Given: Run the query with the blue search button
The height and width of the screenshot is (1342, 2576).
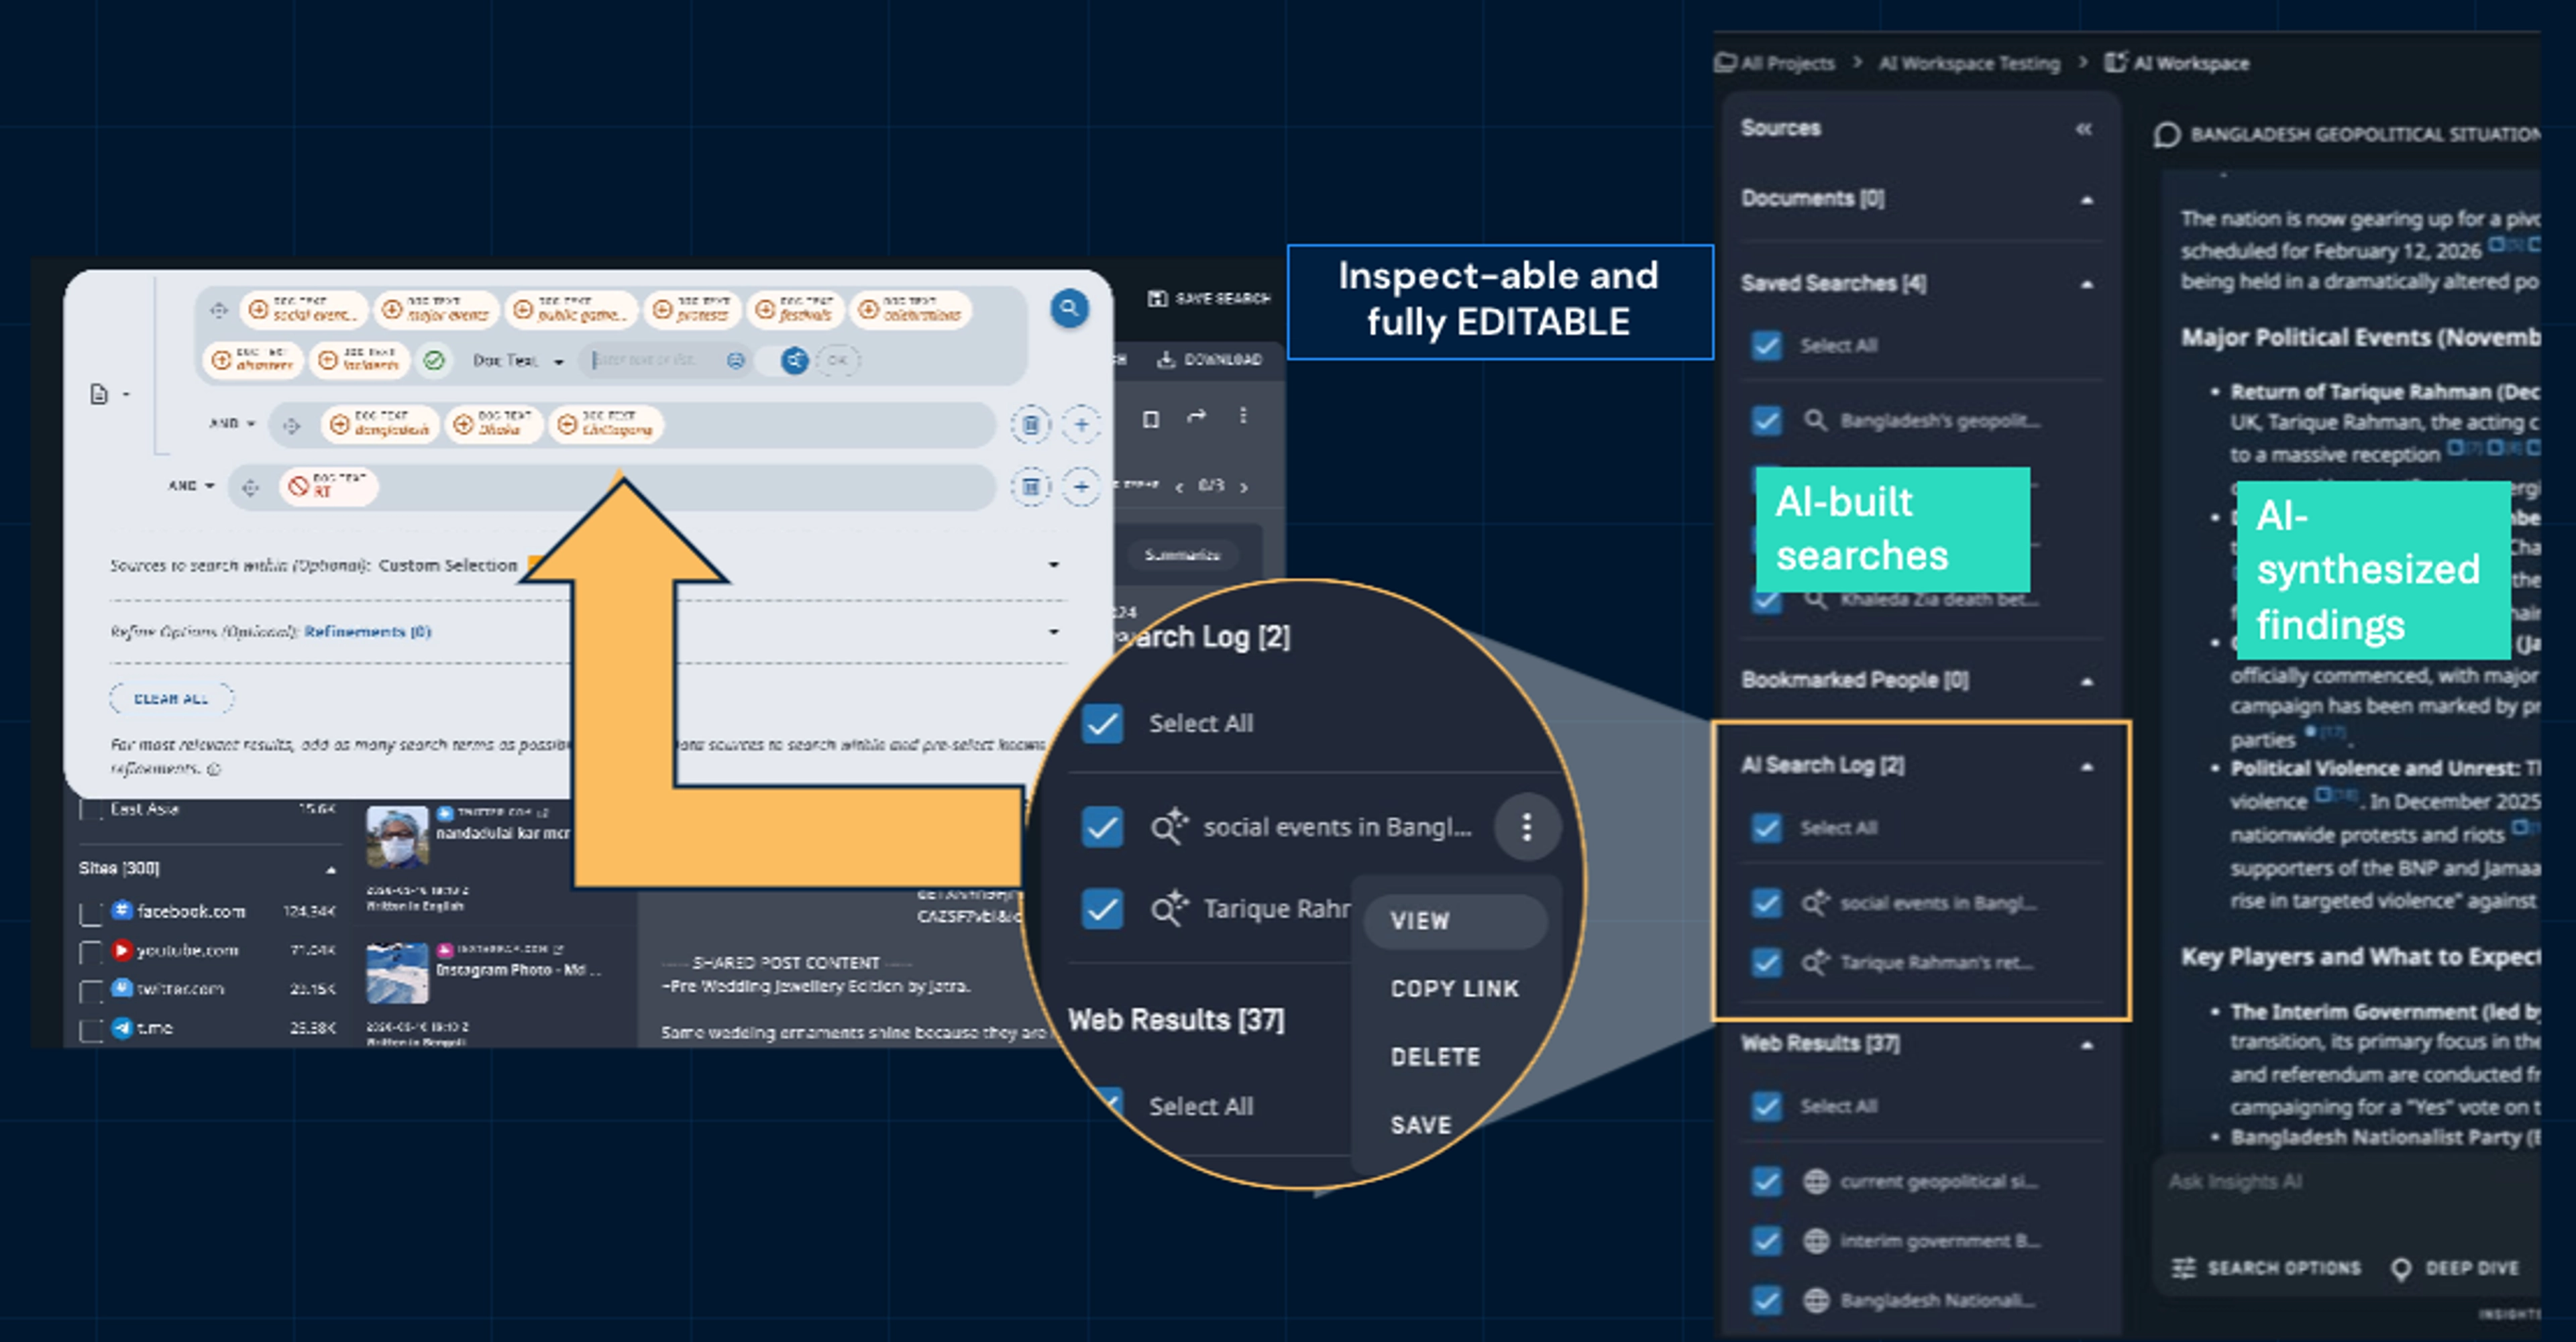Looking at the screenshot, I should click(1069, 308).
